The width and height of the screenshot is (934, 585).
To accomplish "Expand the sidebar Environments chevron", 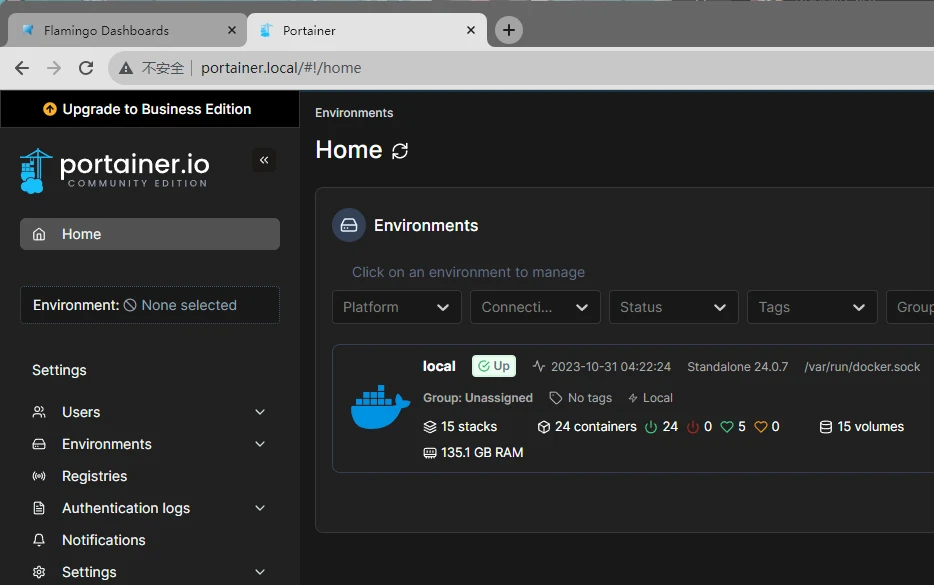I will pos(260,444).
